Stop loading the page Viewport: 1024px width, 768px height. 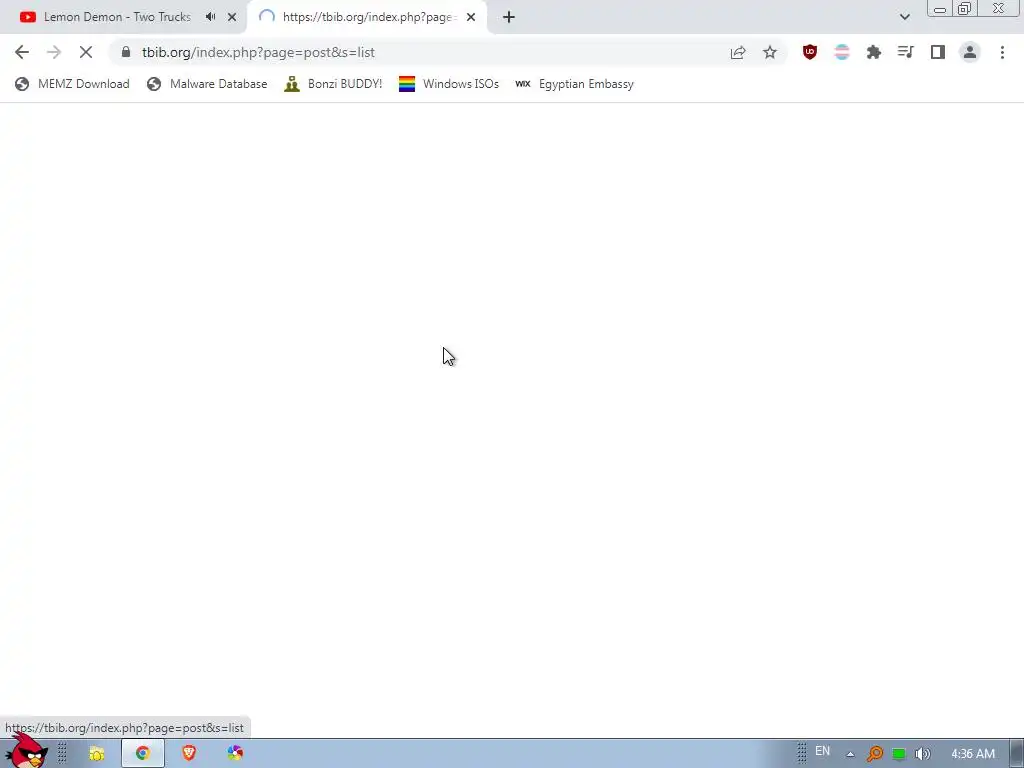tap(86, 52)
